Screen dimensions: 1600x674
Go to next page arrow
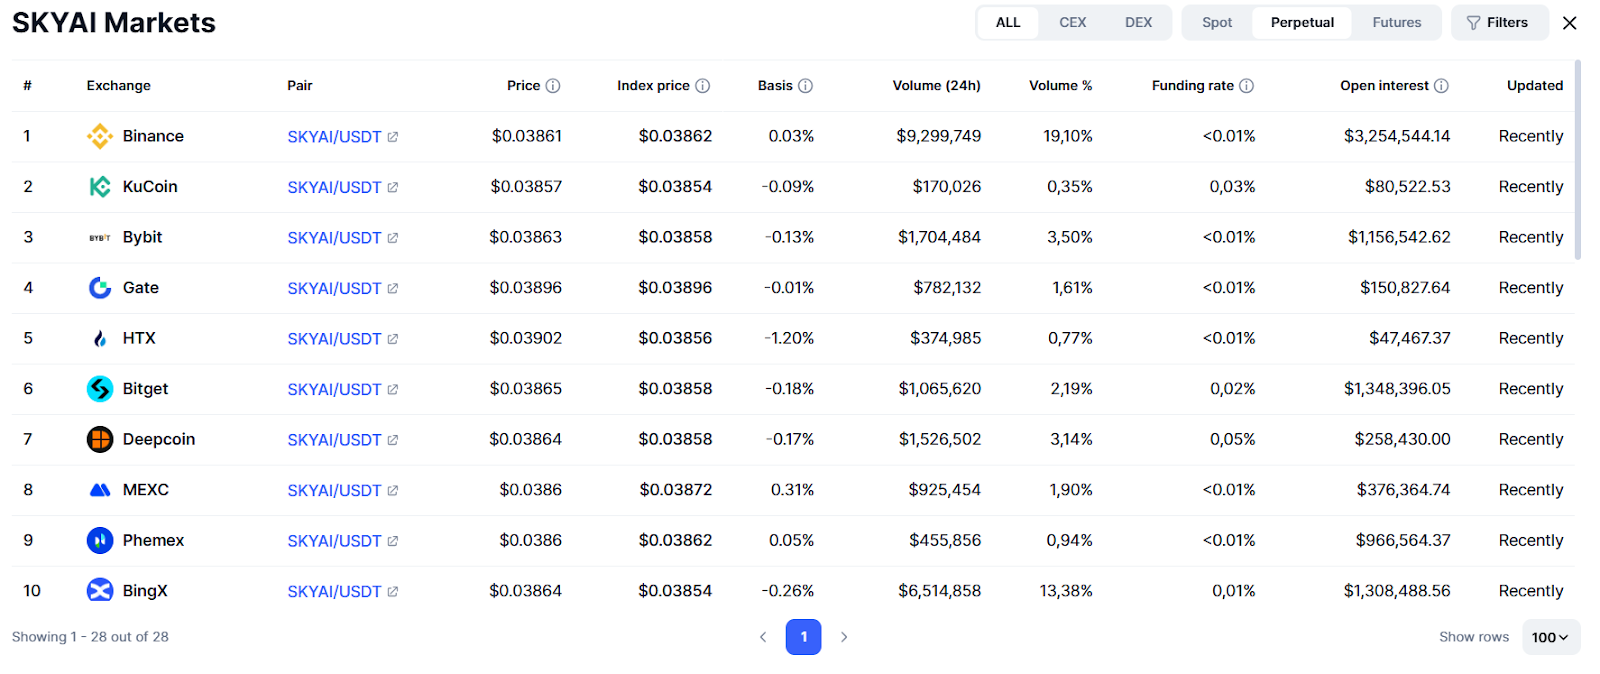(x=844, y=637)
